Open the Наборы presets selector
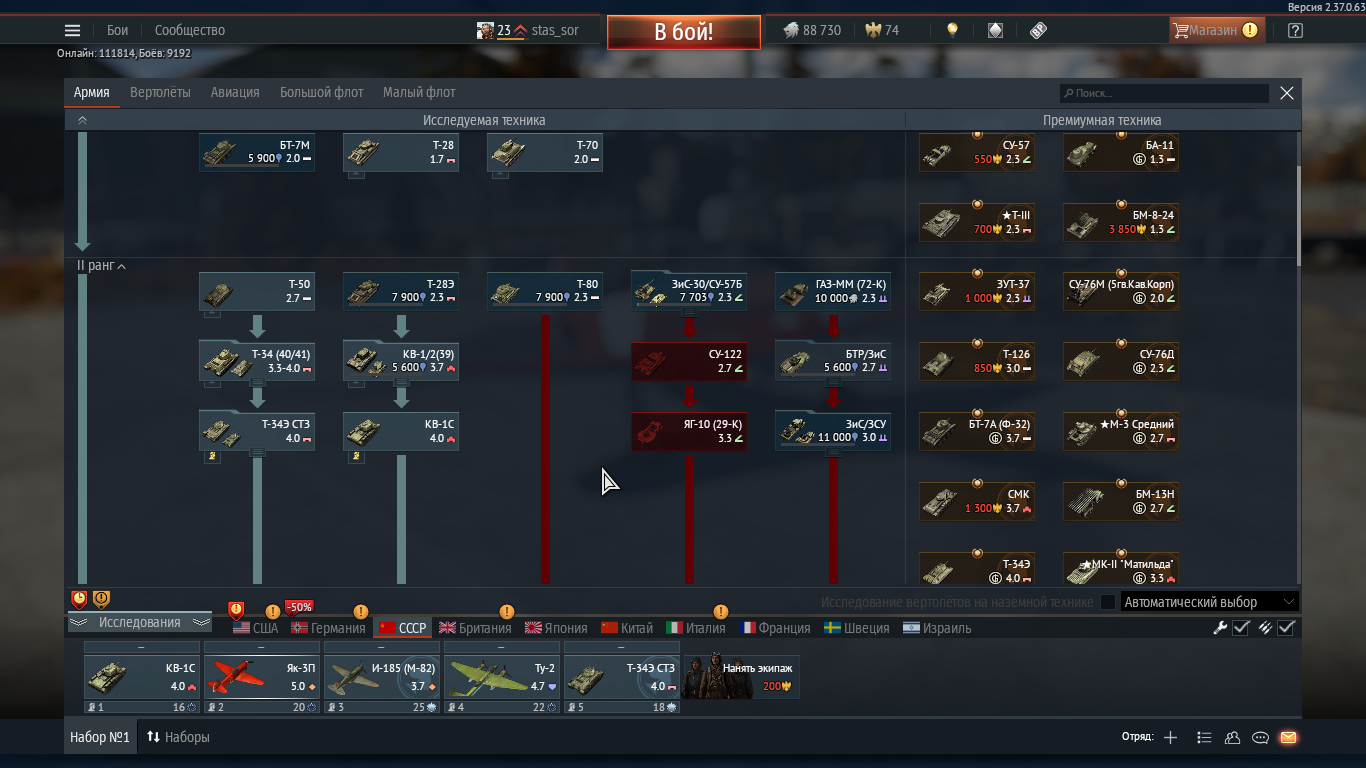Viewport: 1366px width, 768px height. tap(178, 737)
